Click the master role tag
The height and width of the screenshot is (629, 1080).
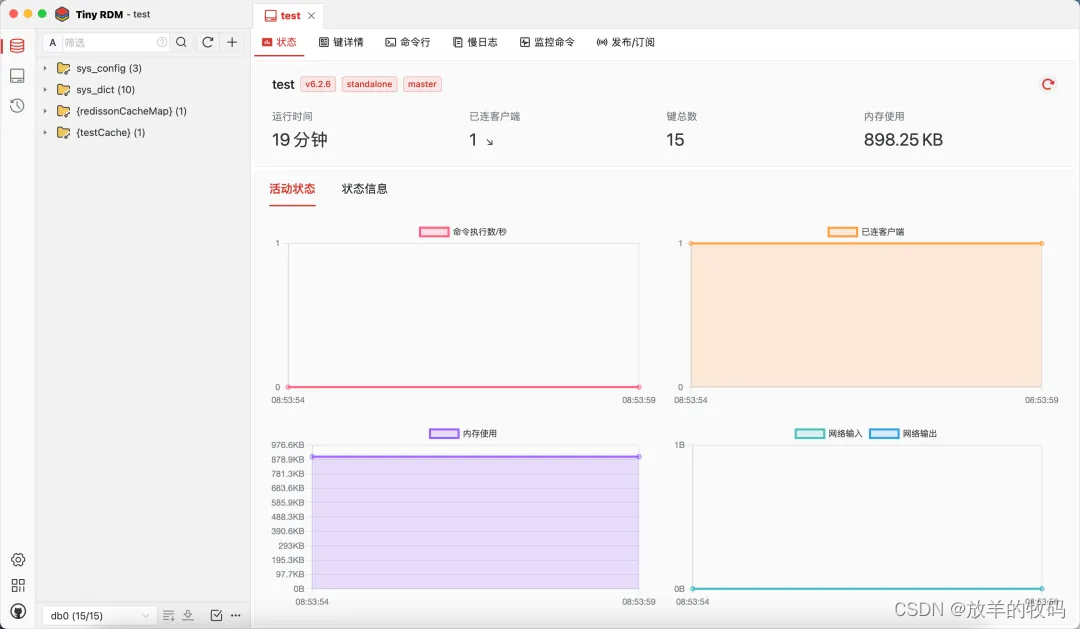422,84
